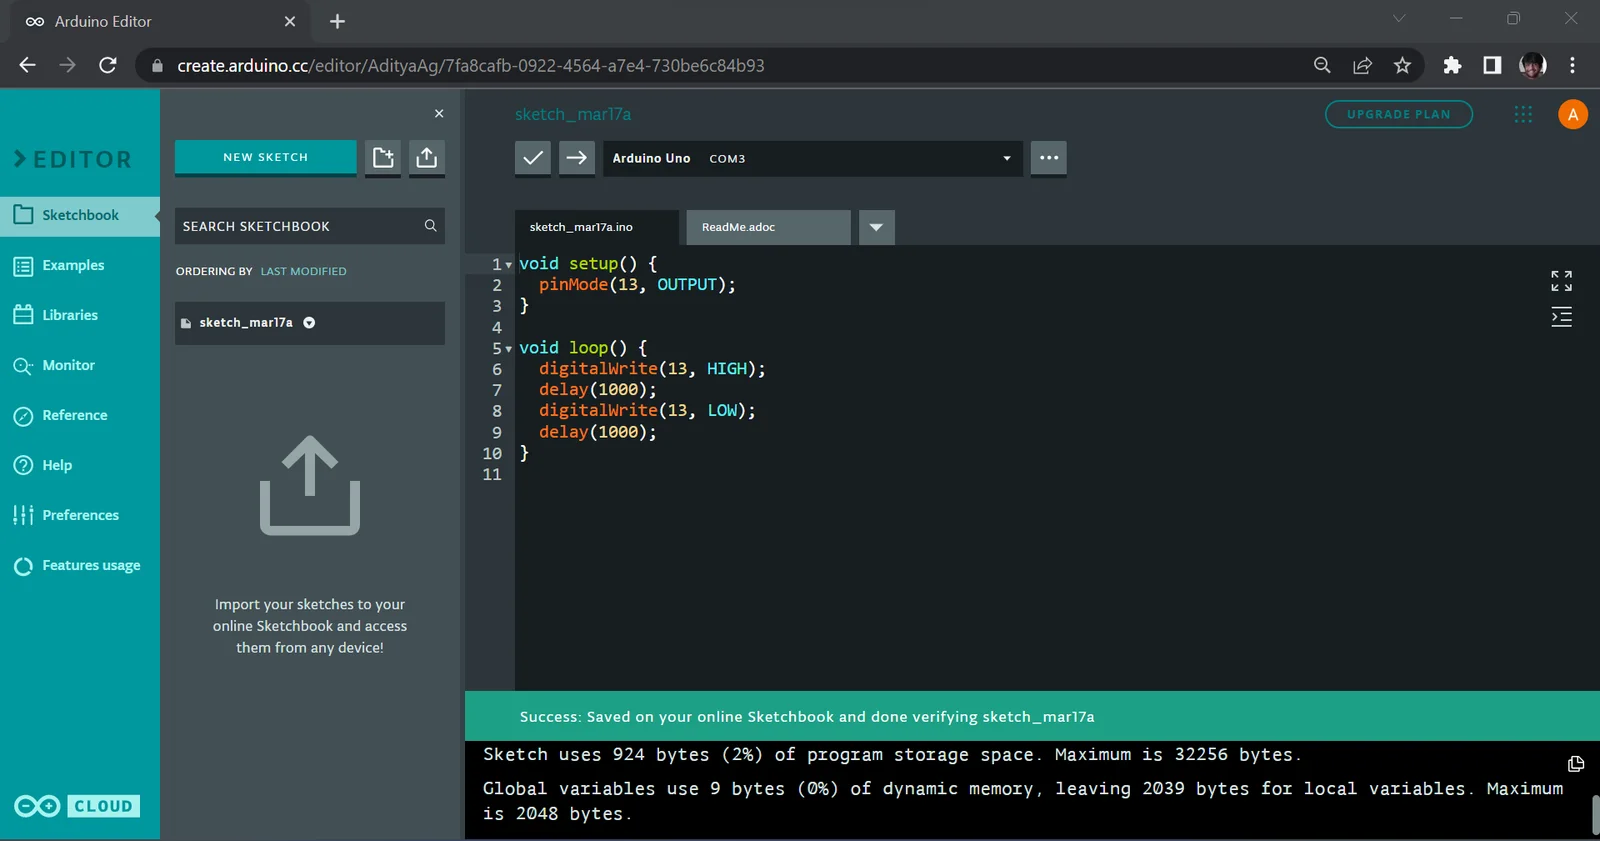Close the sketchbook side panel
The image size is (1600, 841).
pos(439,113)
